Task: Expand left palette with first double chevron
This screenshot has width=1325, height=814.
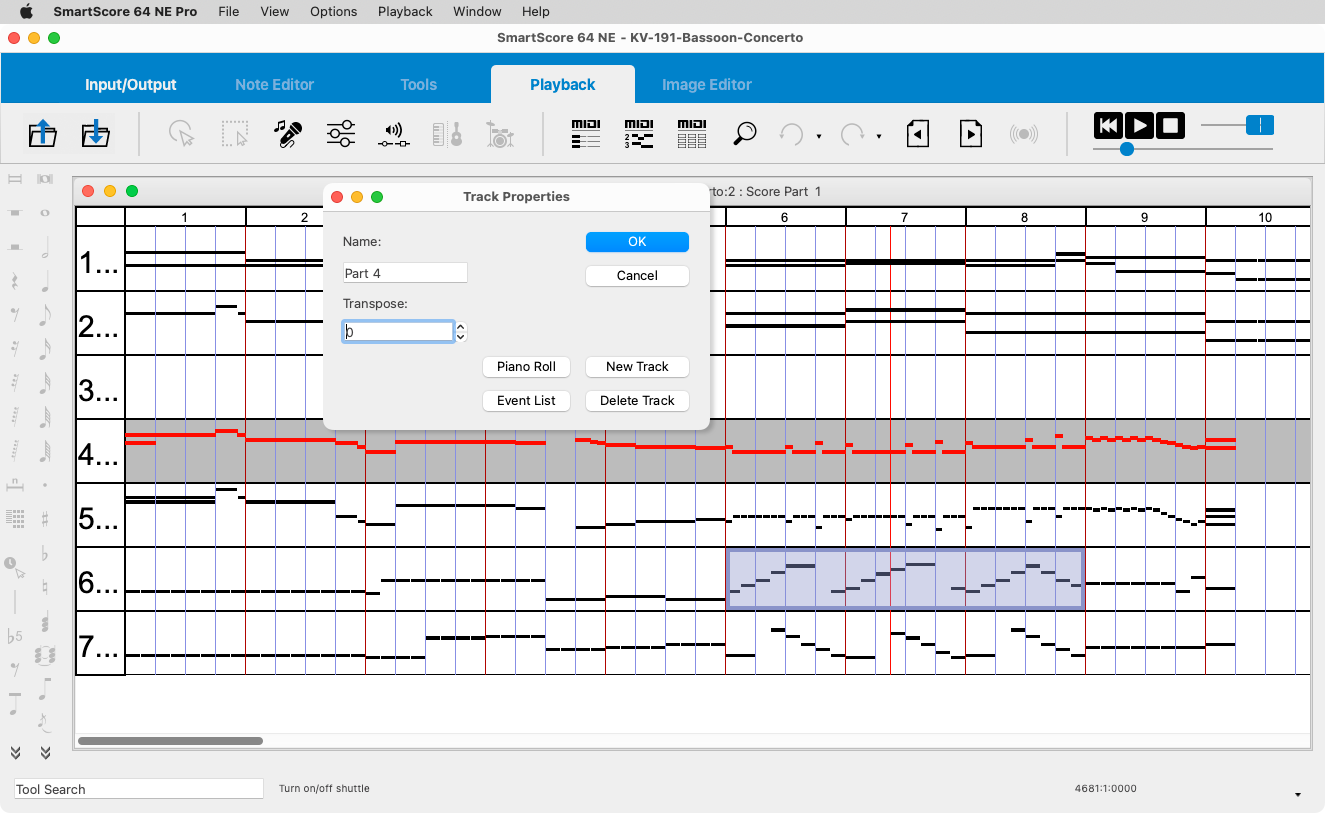Action: point(15,753)
